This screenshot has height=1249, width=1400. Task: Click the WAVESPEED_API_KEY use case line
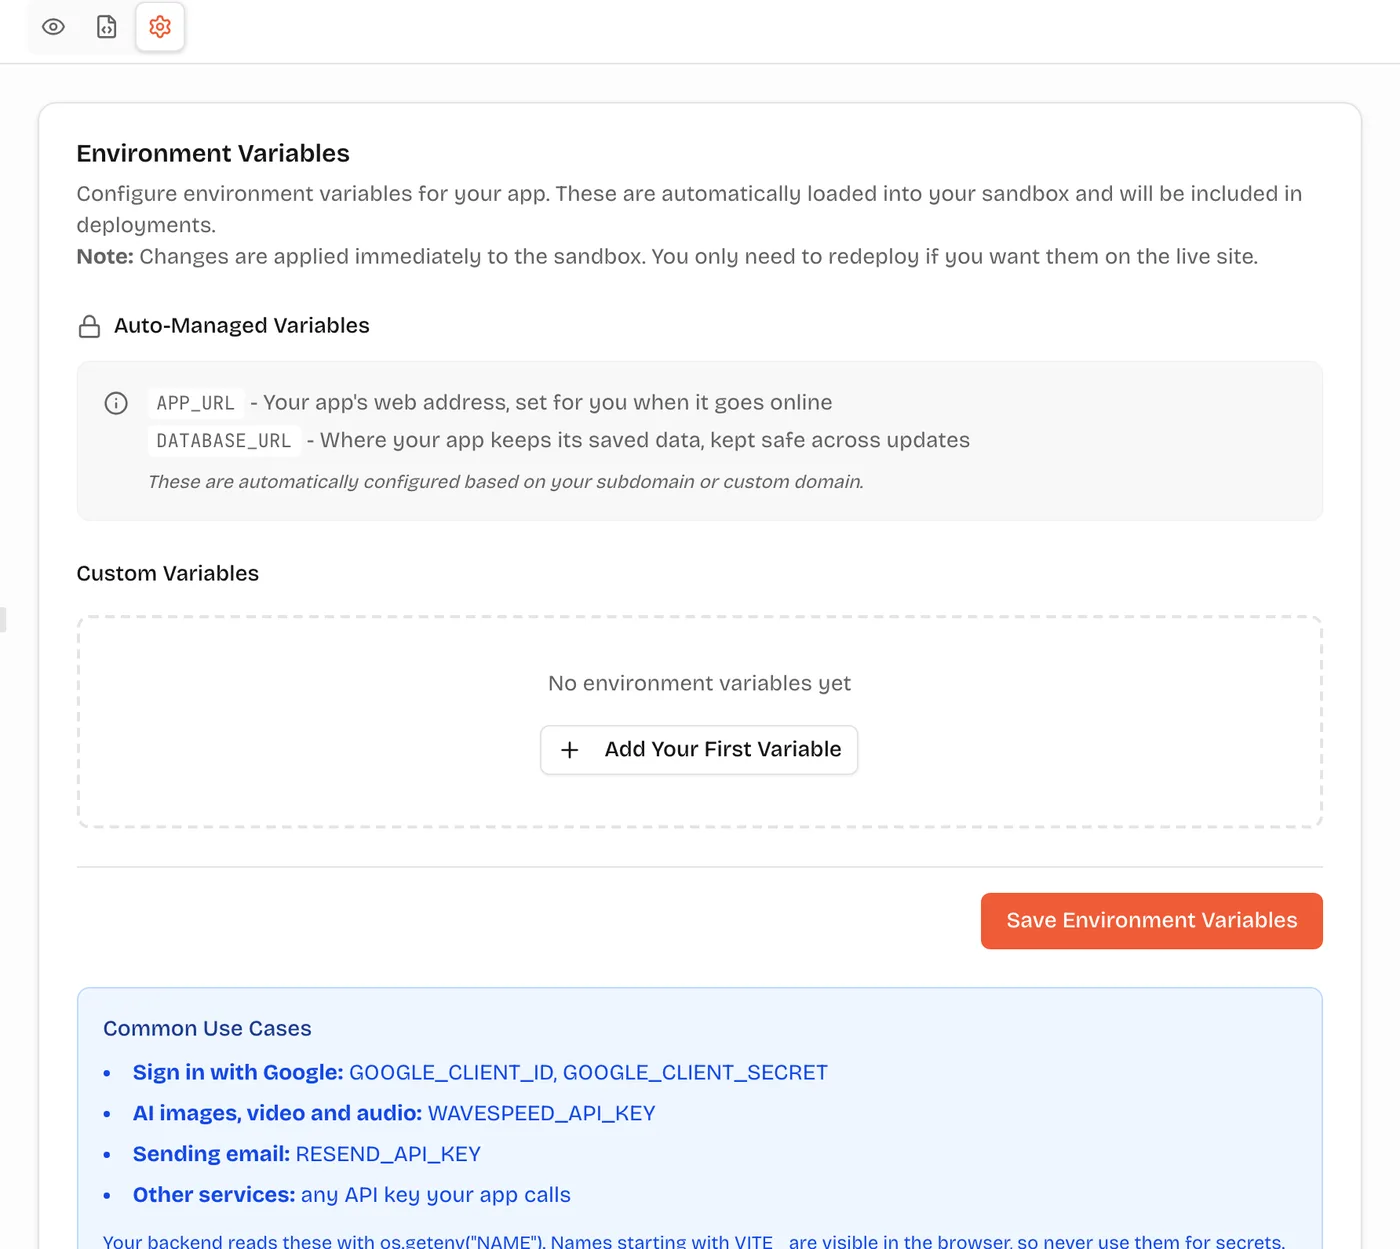(x=394, y=1113)
